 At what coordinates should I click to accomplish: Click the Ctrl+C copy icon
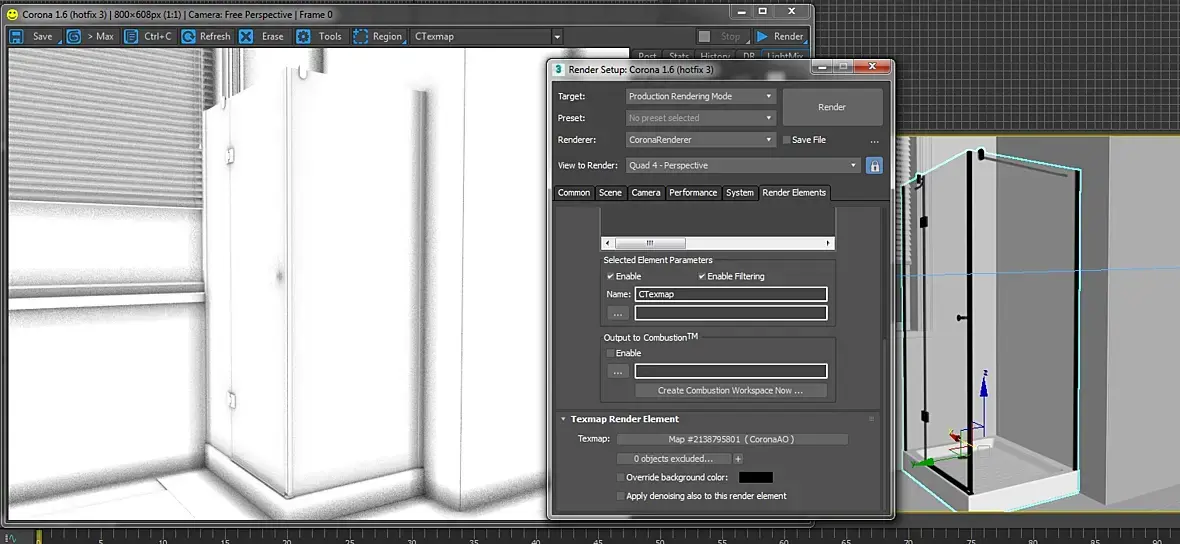point(131,36)
